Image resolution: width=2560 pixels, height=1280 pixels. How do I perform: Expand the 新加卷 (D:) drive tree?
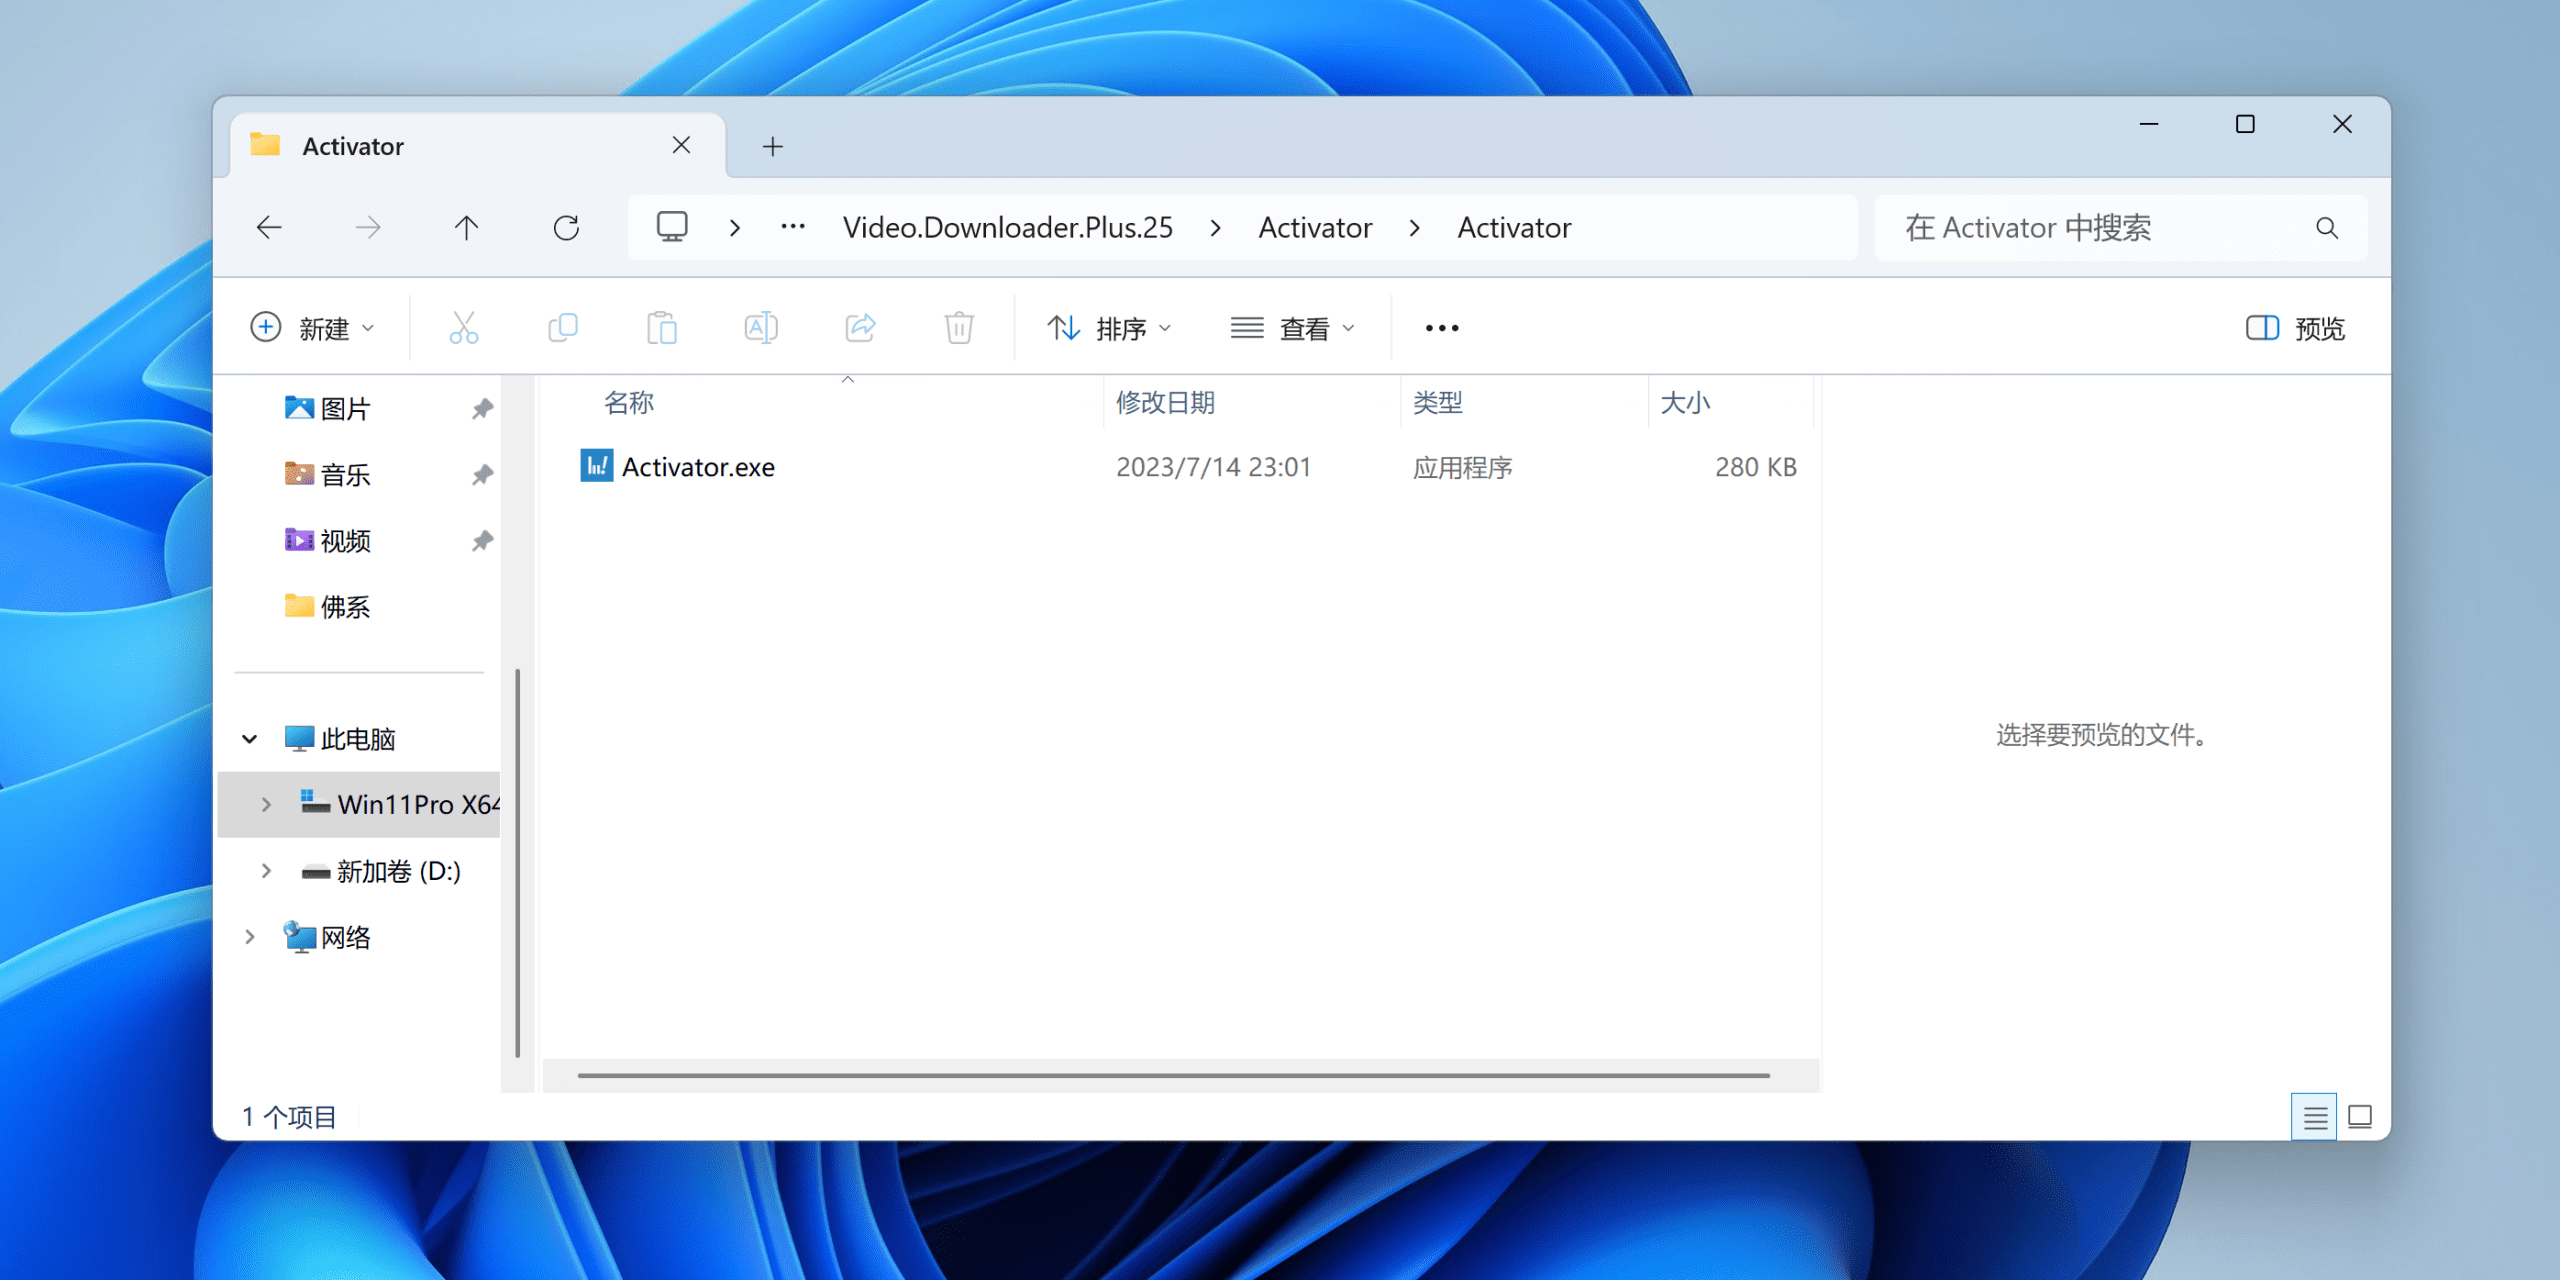[266, 871]
